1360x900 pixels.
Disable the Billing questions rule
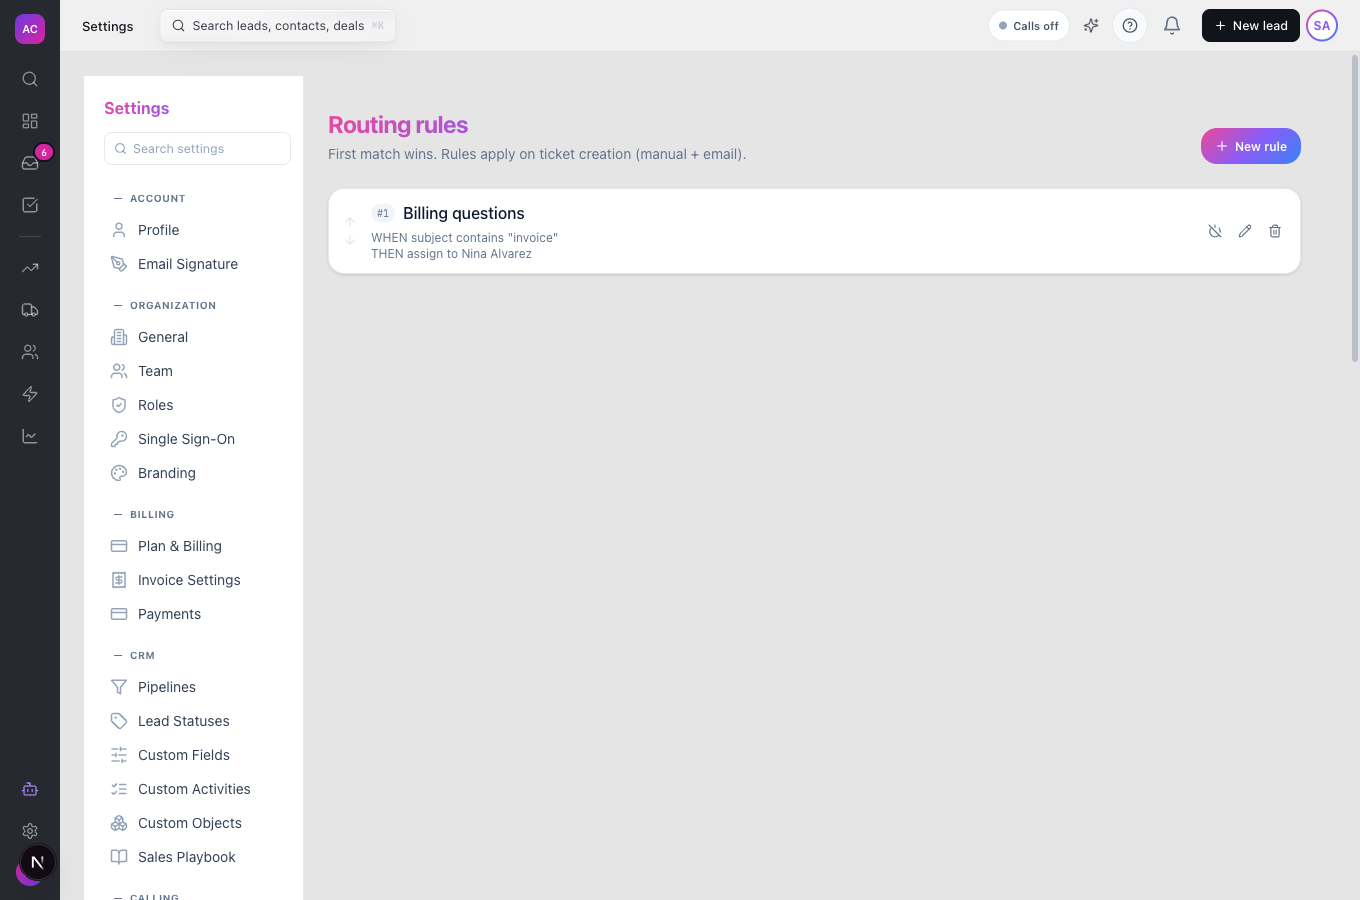pyautogui.click(x=1215, y=231)
